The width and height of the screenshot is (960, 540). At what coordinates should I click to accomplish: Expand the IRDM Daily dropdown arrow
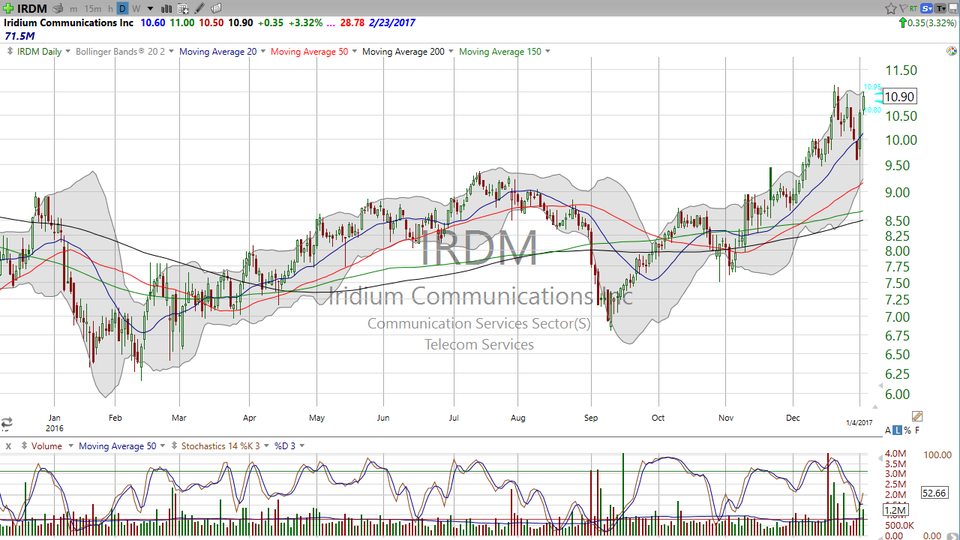point(67,51)
